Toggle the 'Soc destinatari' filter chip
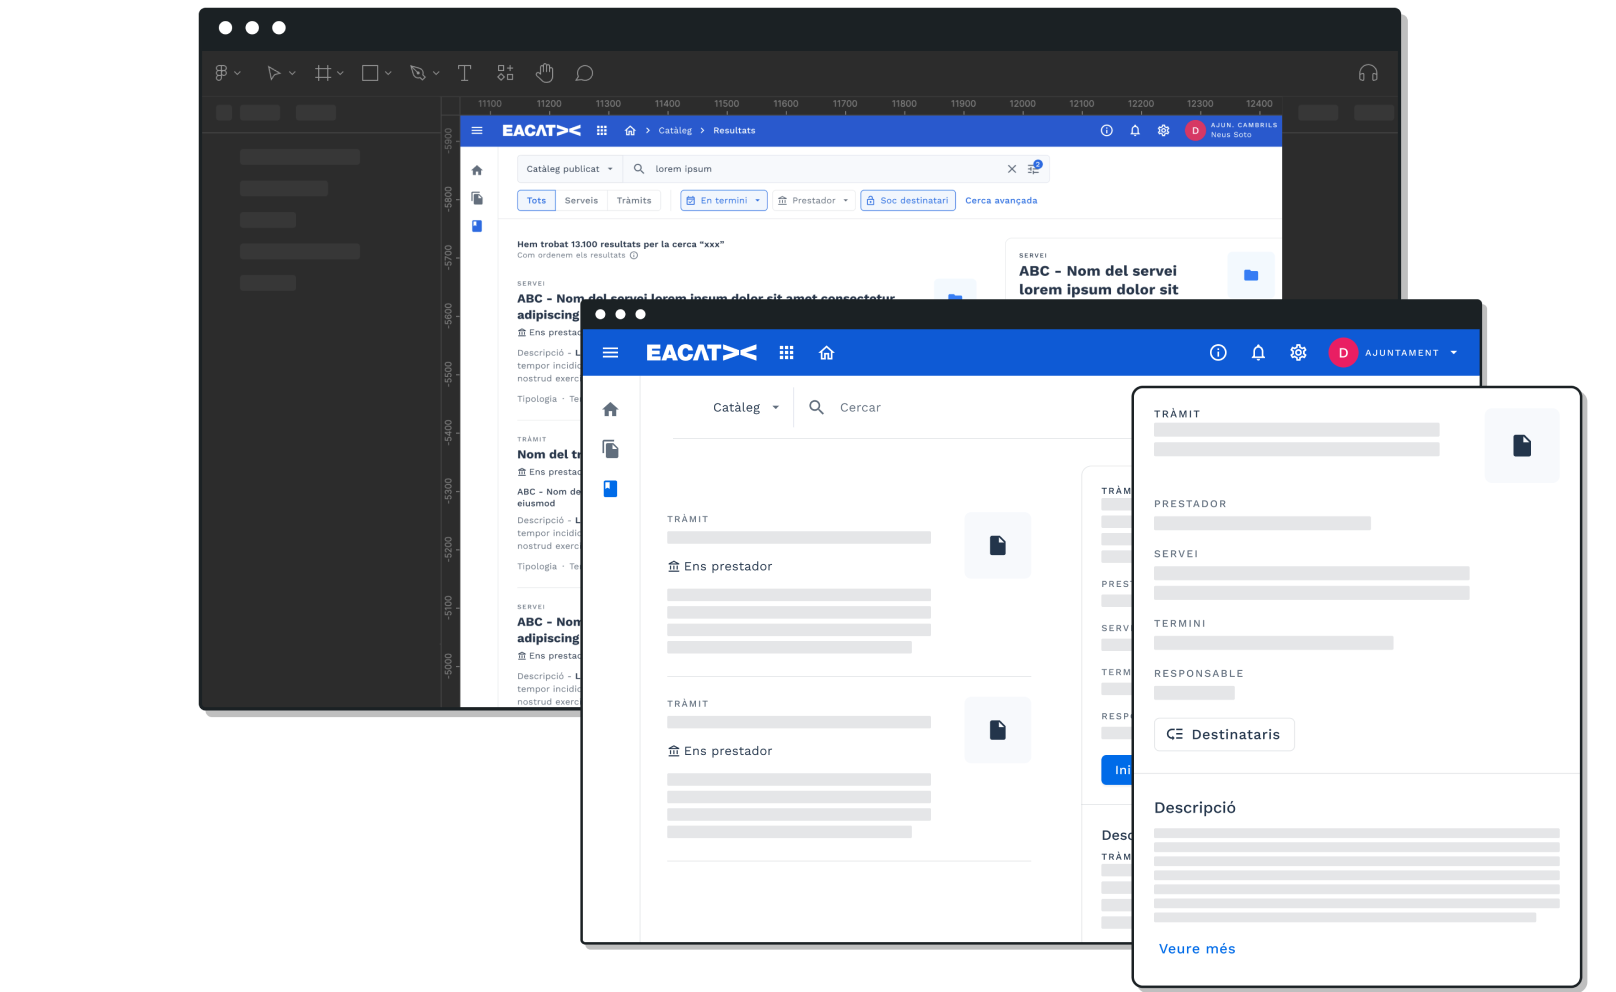 [x=907, y=201]
